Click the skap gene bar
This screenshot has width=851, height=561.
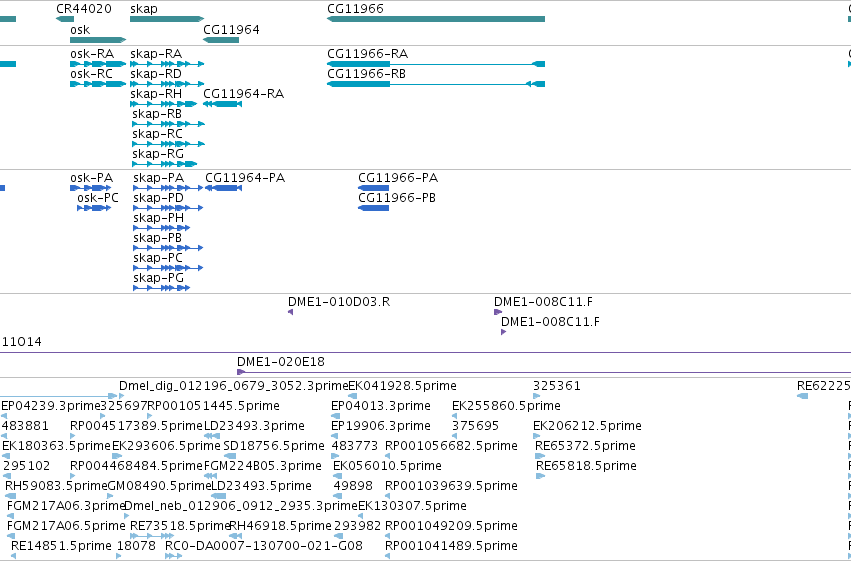(x=167, y=19)
